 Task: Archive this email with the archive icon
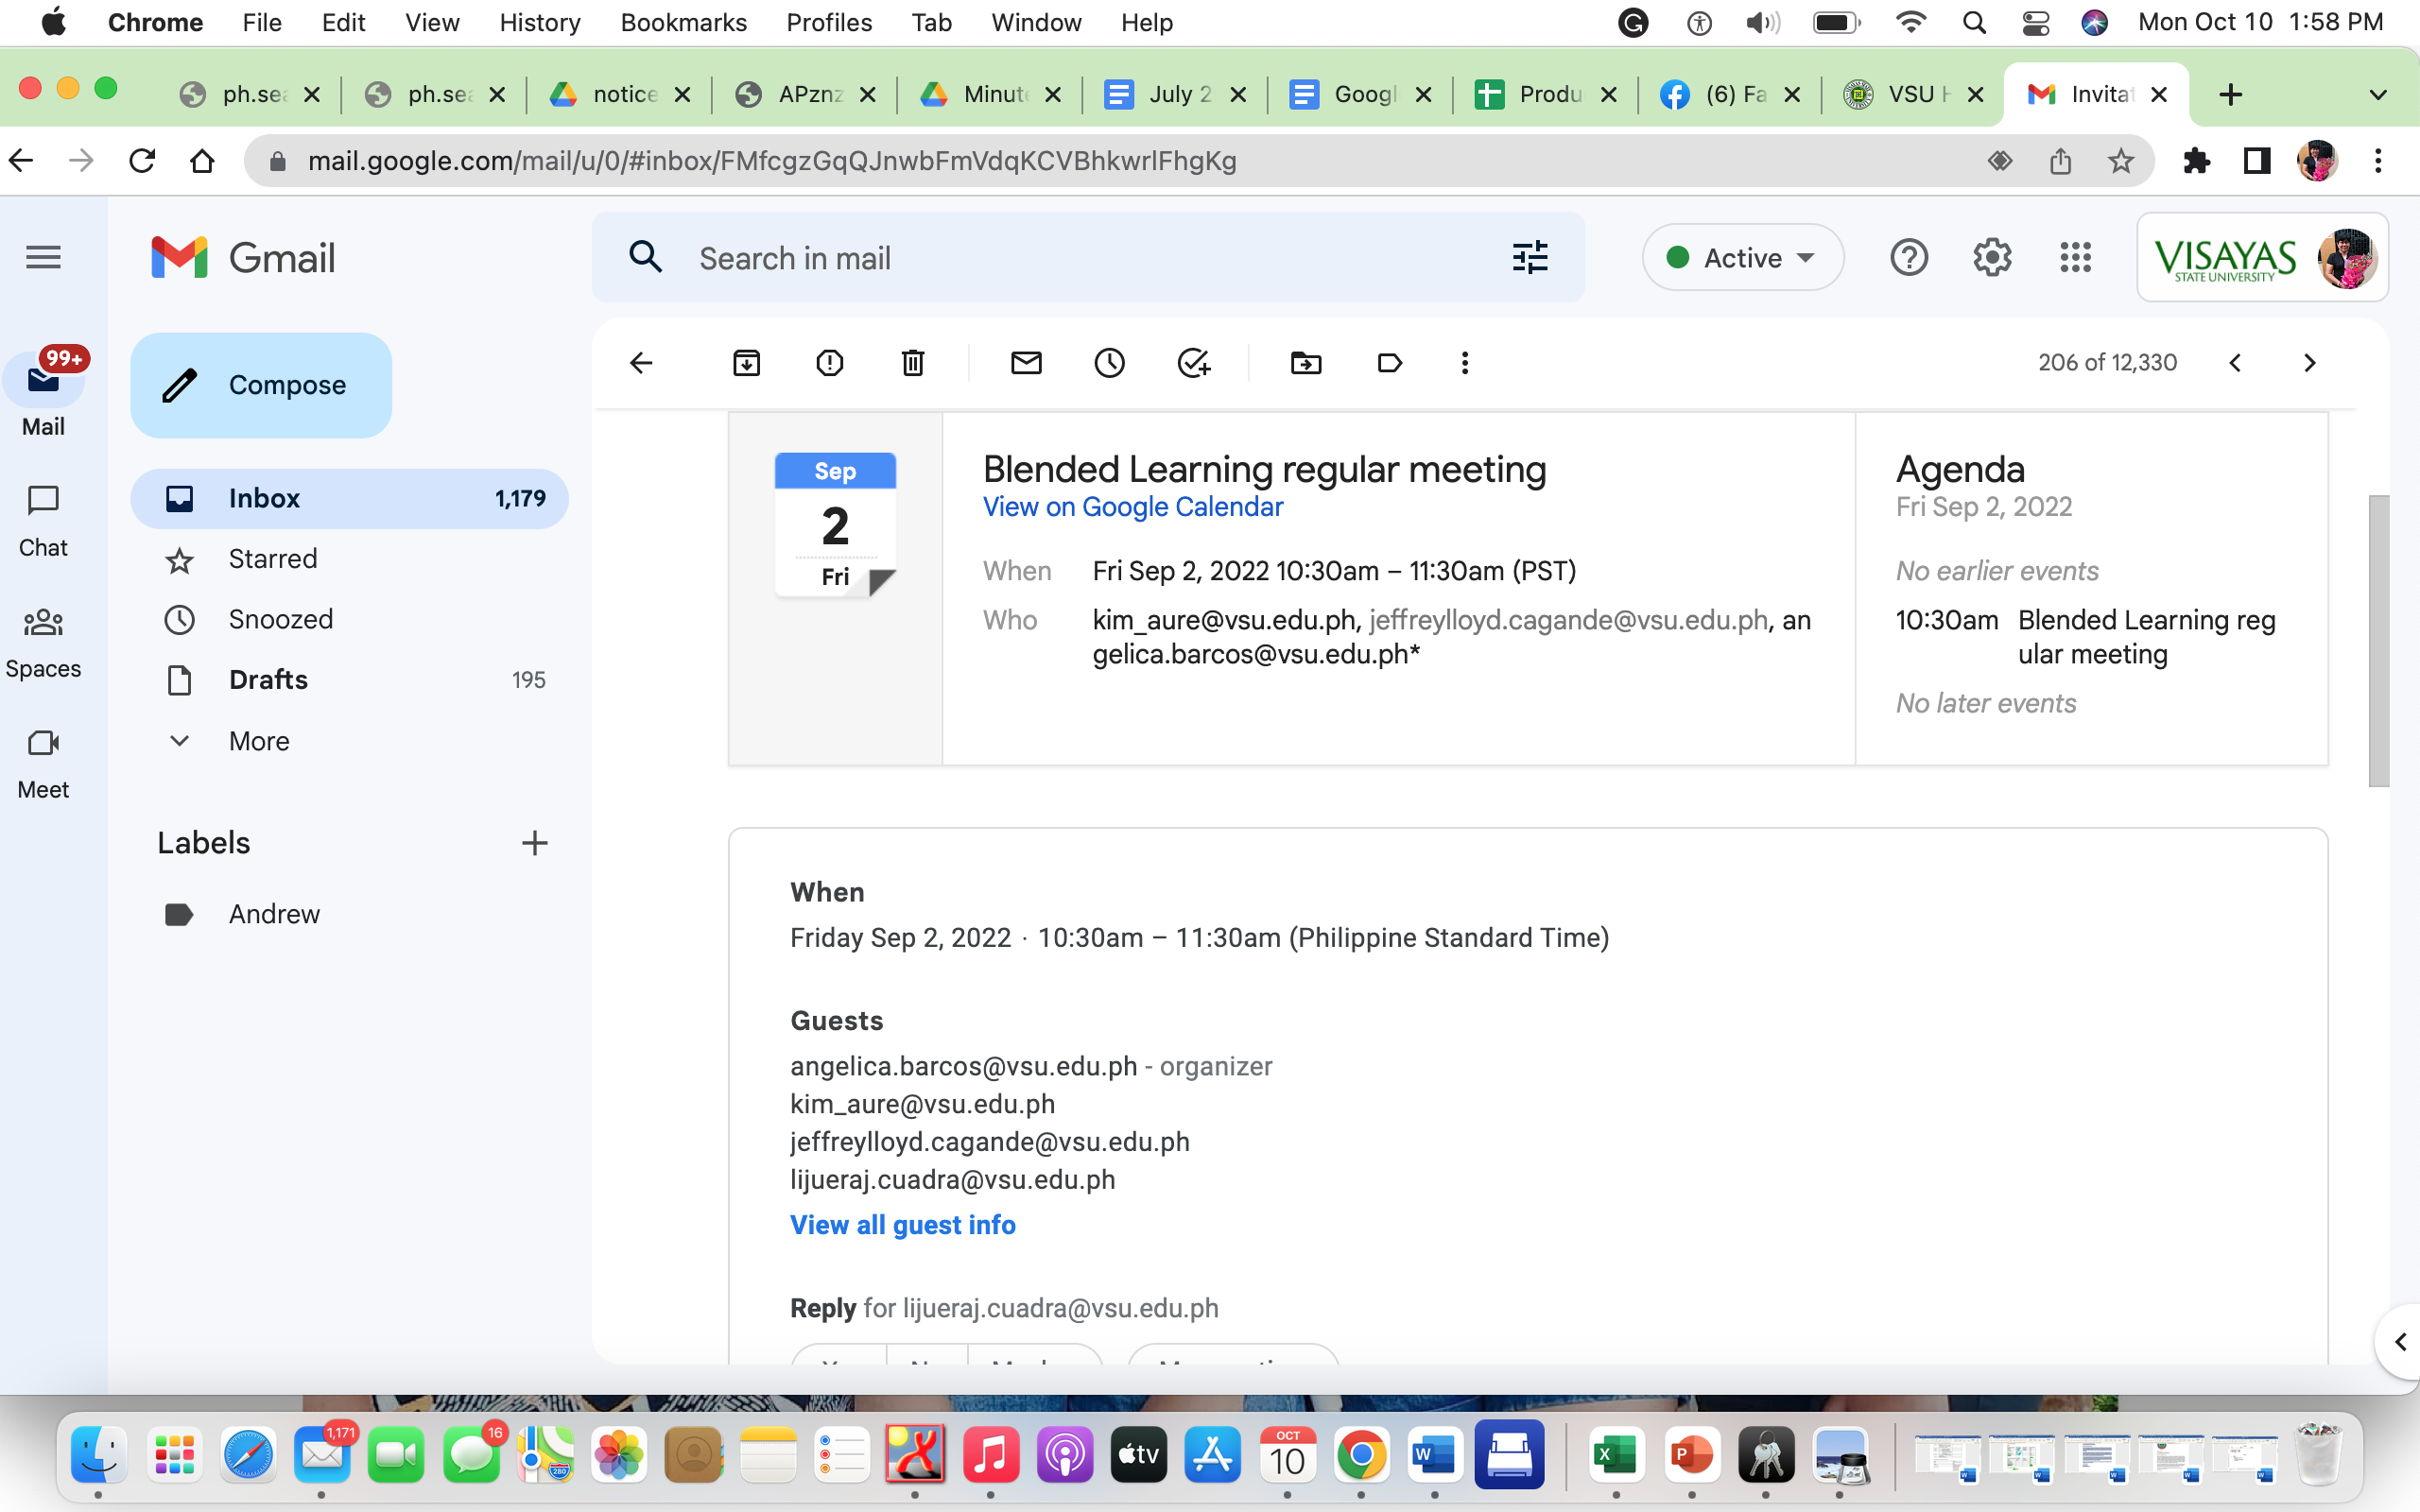tap(746, 363)
